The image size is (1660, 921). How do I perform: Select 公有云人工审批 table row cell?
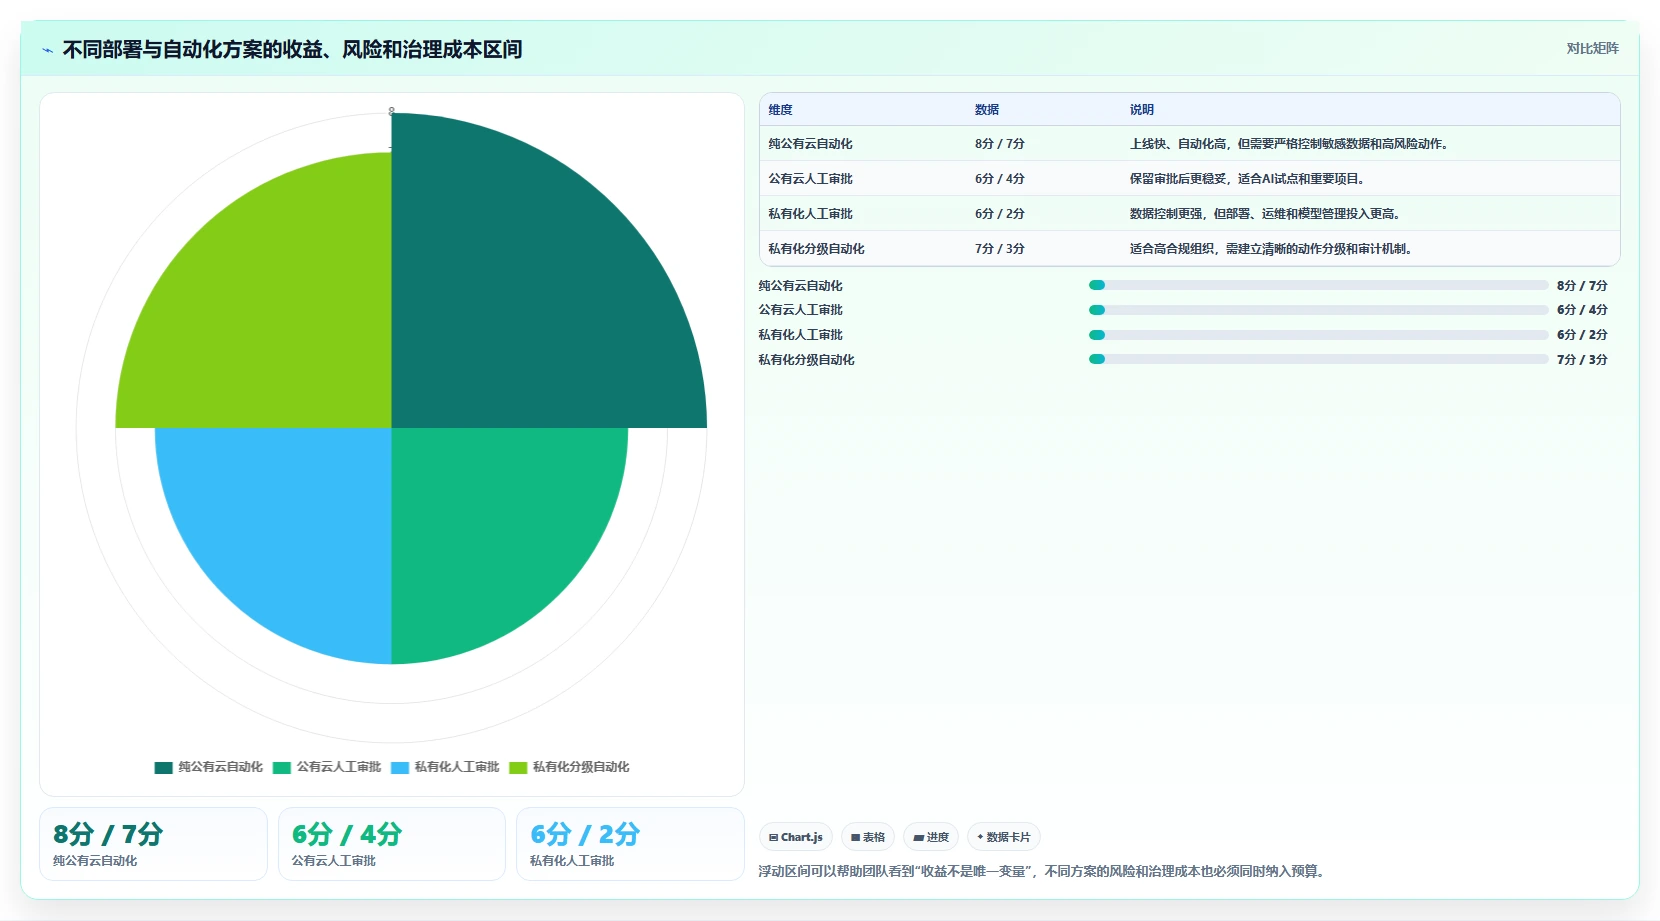tap(810, 179)
